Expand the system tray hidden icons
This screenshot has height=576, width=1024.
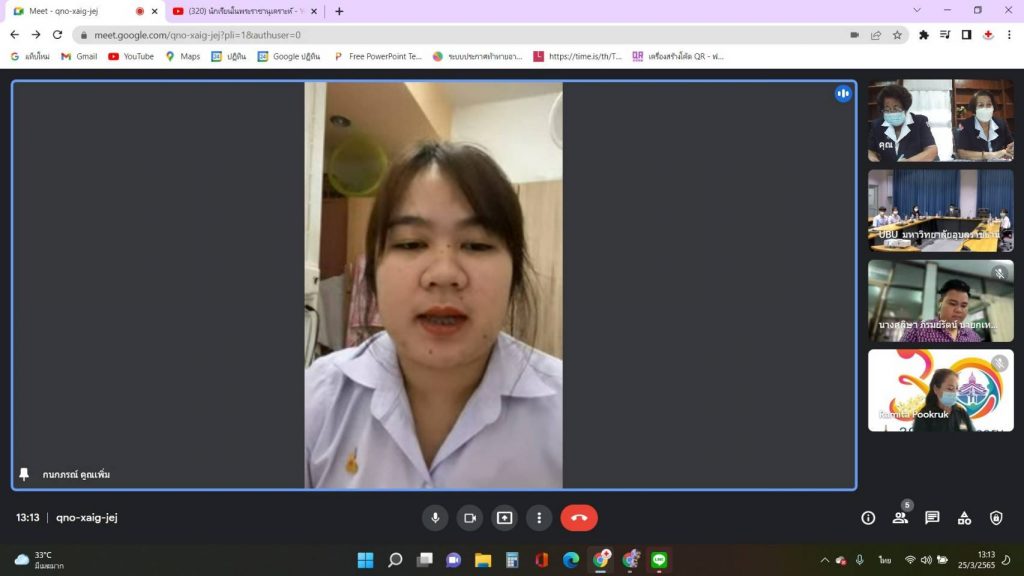(x=825, y=560)
